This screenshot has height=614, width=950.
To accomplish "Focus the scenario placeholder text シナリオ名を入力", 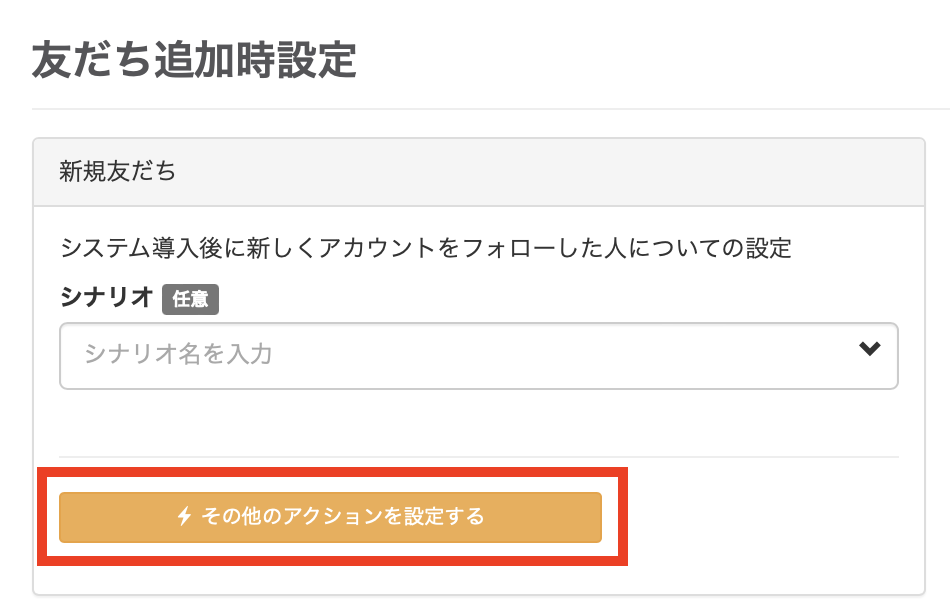I will (178, 354).
